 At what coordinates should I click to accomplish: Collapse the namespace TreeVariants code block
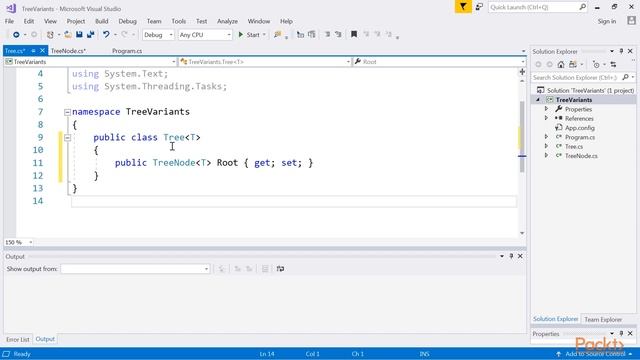click(x=67, y=112)
